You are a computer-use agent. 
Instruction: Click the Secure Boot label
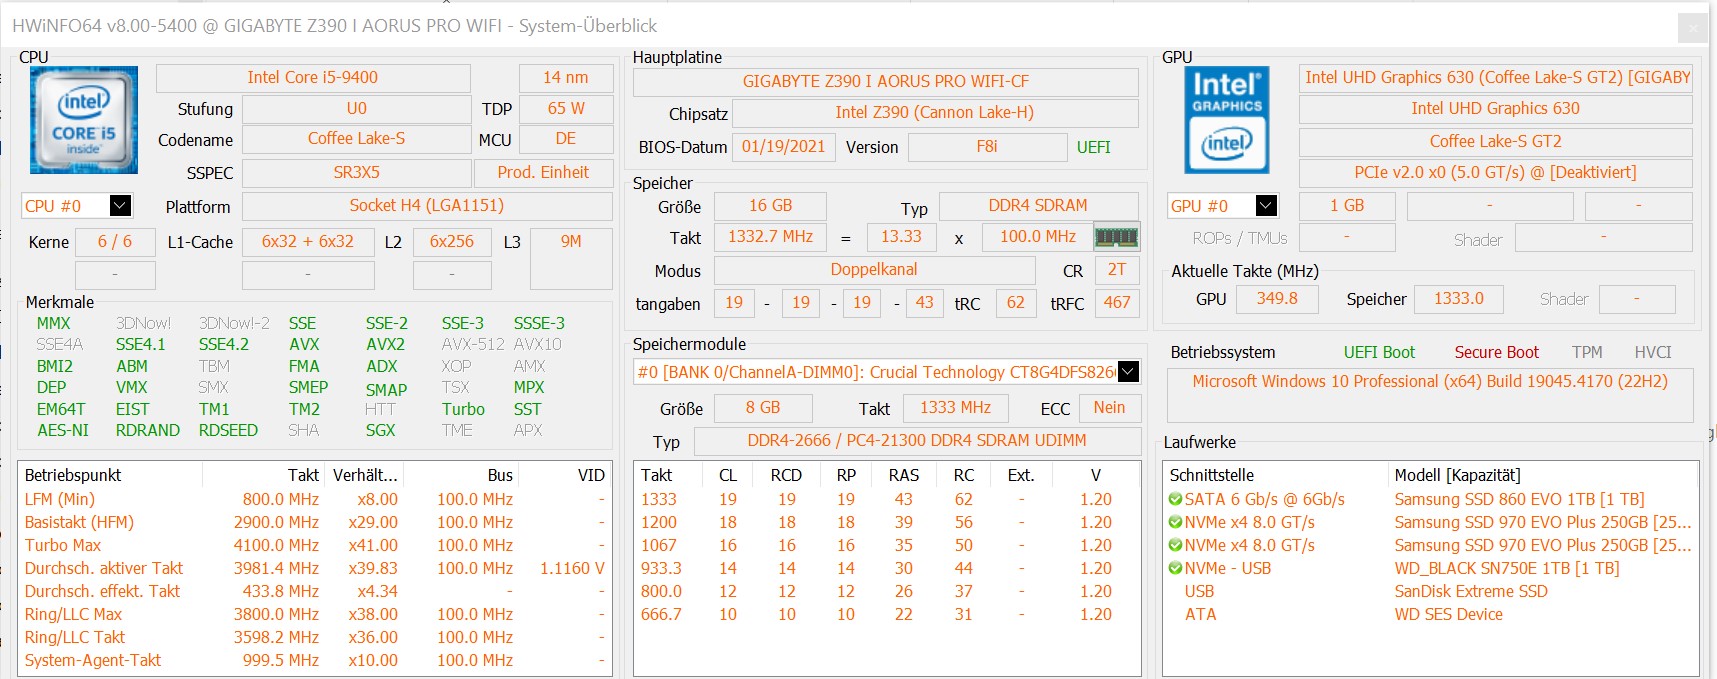tap(1496, 352)
